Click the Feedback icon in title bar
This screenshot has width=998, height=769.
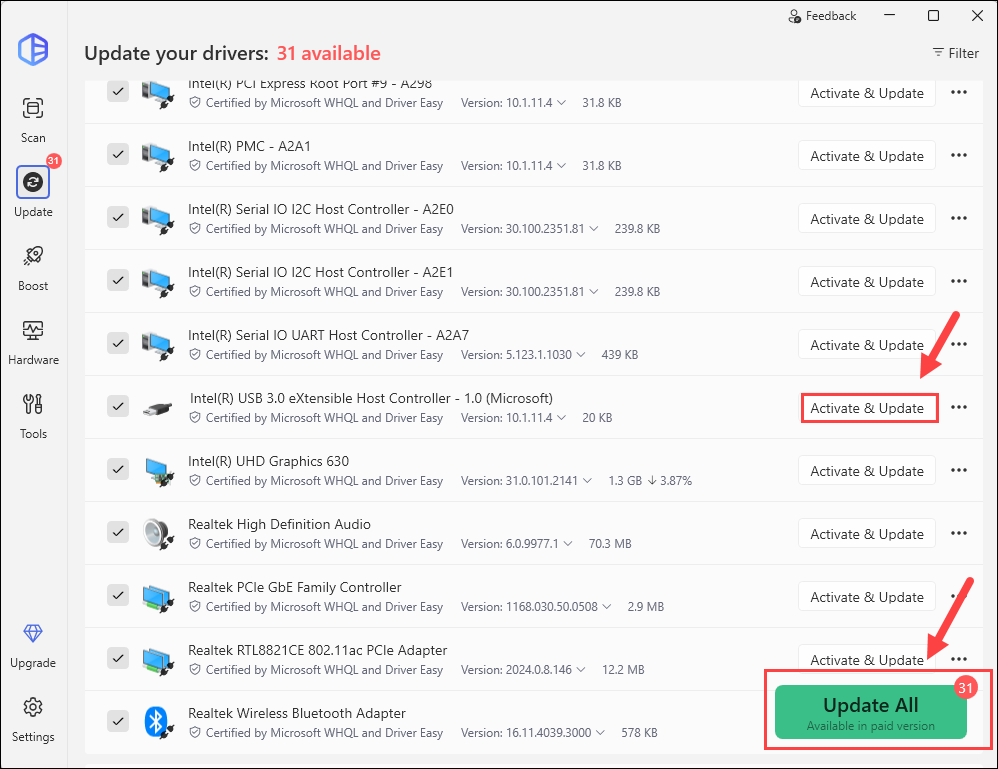point(794,16)
